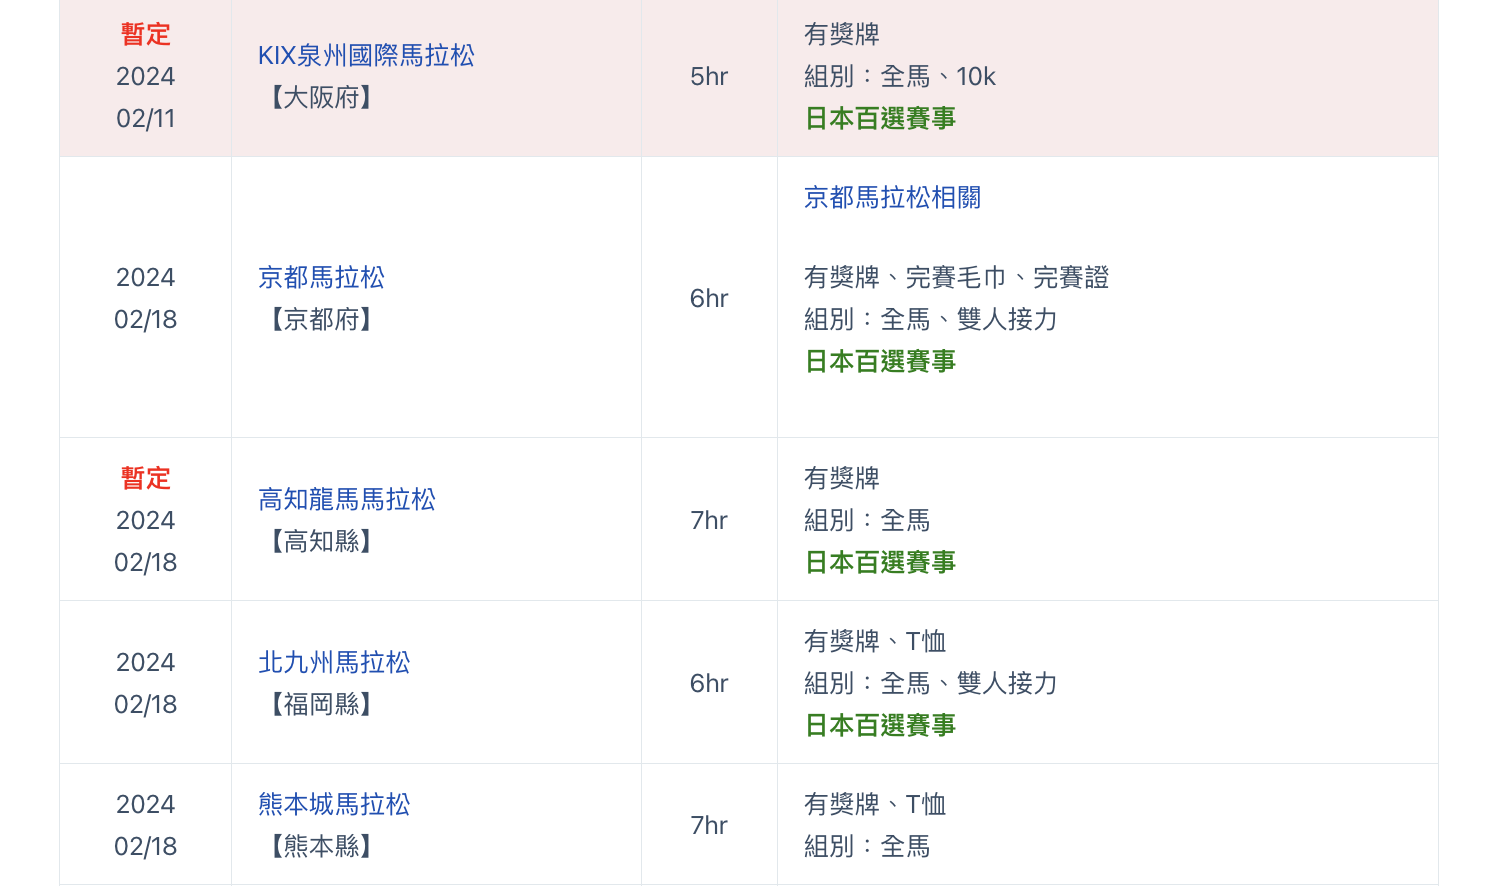Open the 京都馬拉松 race name link
The height and width of the screenshot is (886, 1490).
321,278
